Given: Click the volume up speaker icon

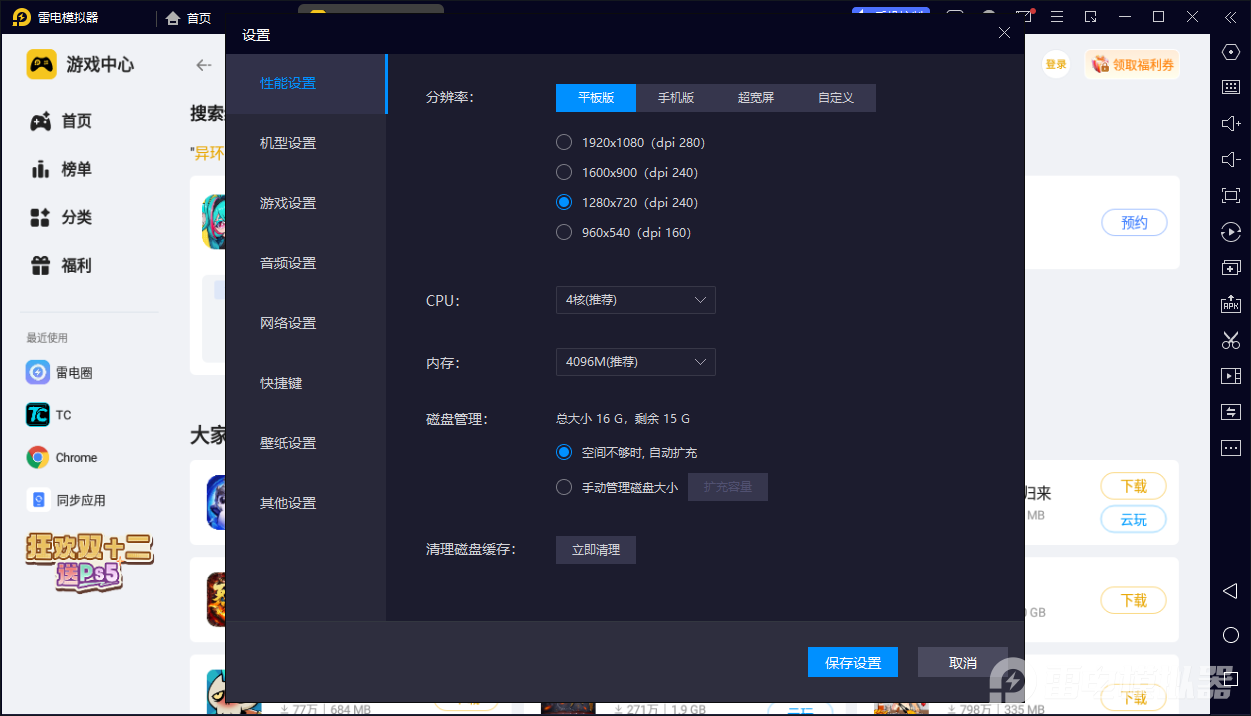Looking at the screenshot, I should coord(1231,123).
